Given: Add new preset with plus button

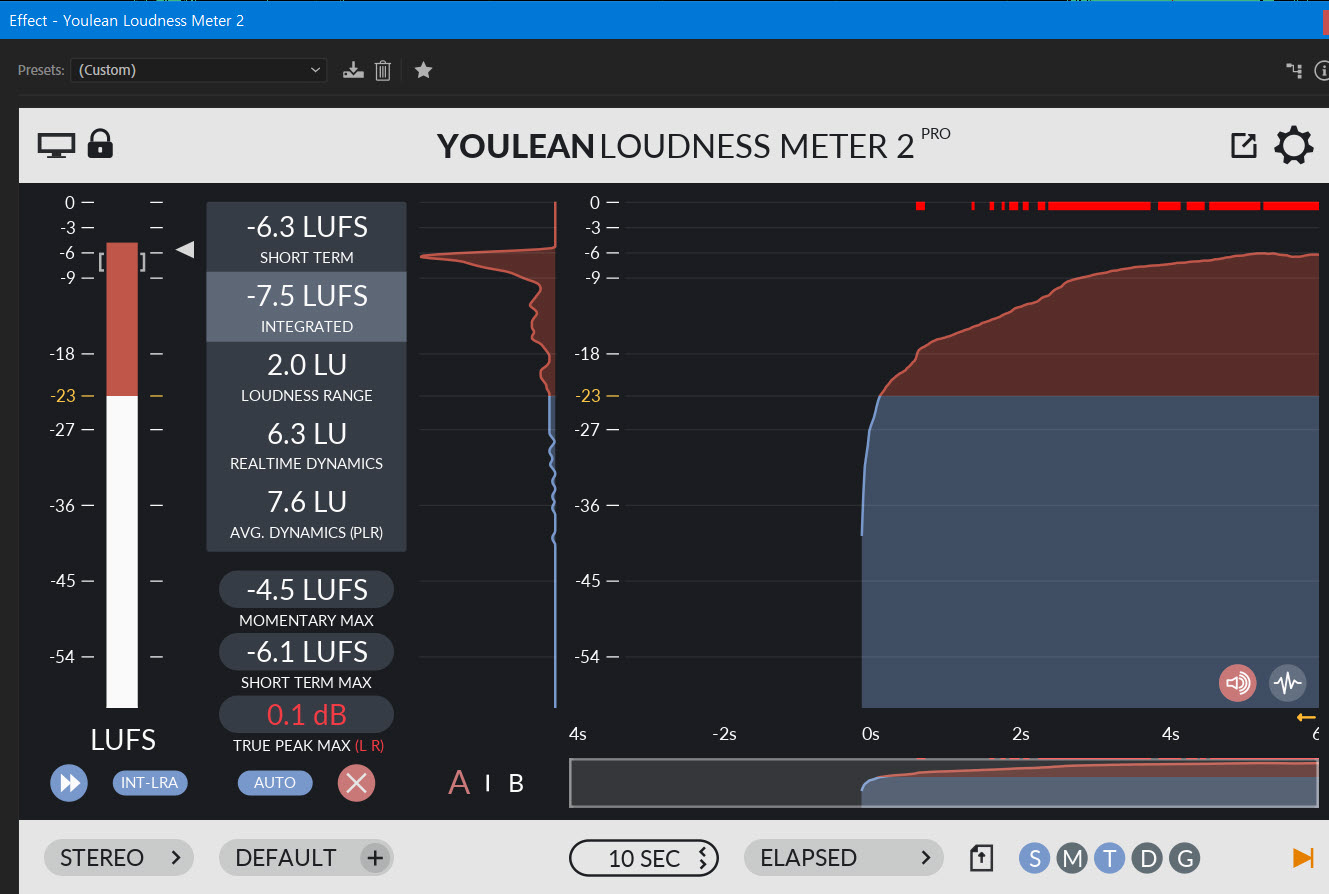Looking at the screenshot, I should point(376,858).
